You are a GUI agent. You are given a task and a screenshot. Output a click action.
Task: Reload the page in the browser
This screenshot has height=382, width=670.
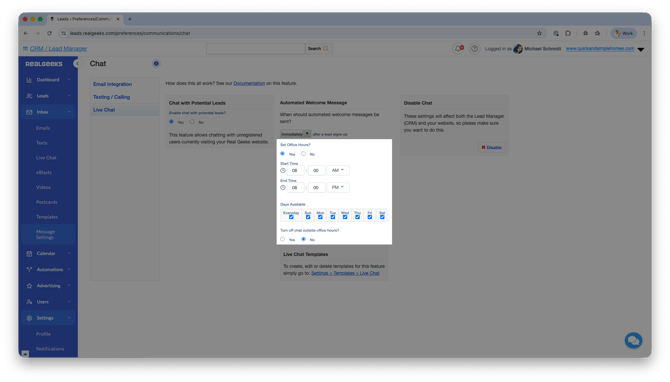(x=49, y=33)
